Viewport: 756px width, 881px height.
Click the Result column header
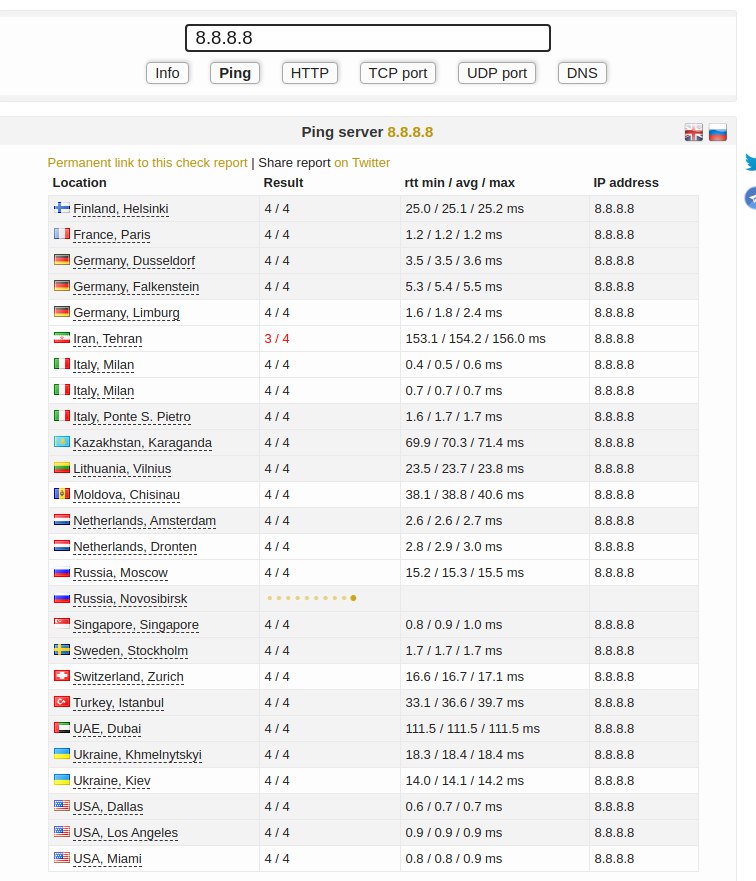[x=283, y=183]
